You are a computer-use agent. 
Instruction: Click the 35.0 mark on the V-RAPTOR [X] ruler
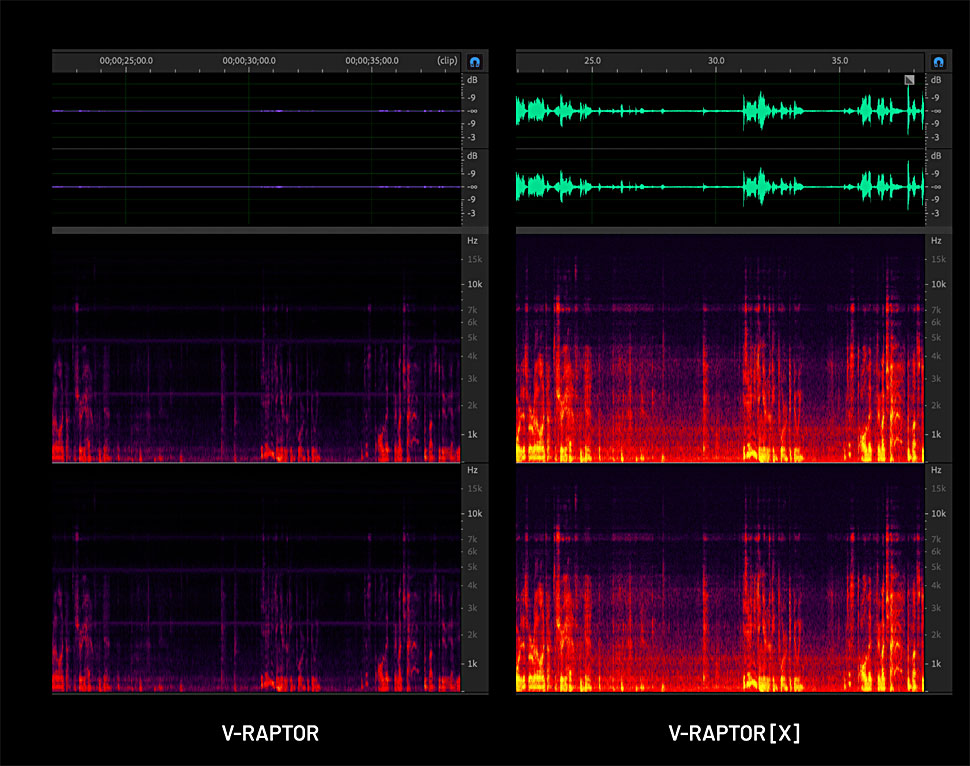[839, 61]
